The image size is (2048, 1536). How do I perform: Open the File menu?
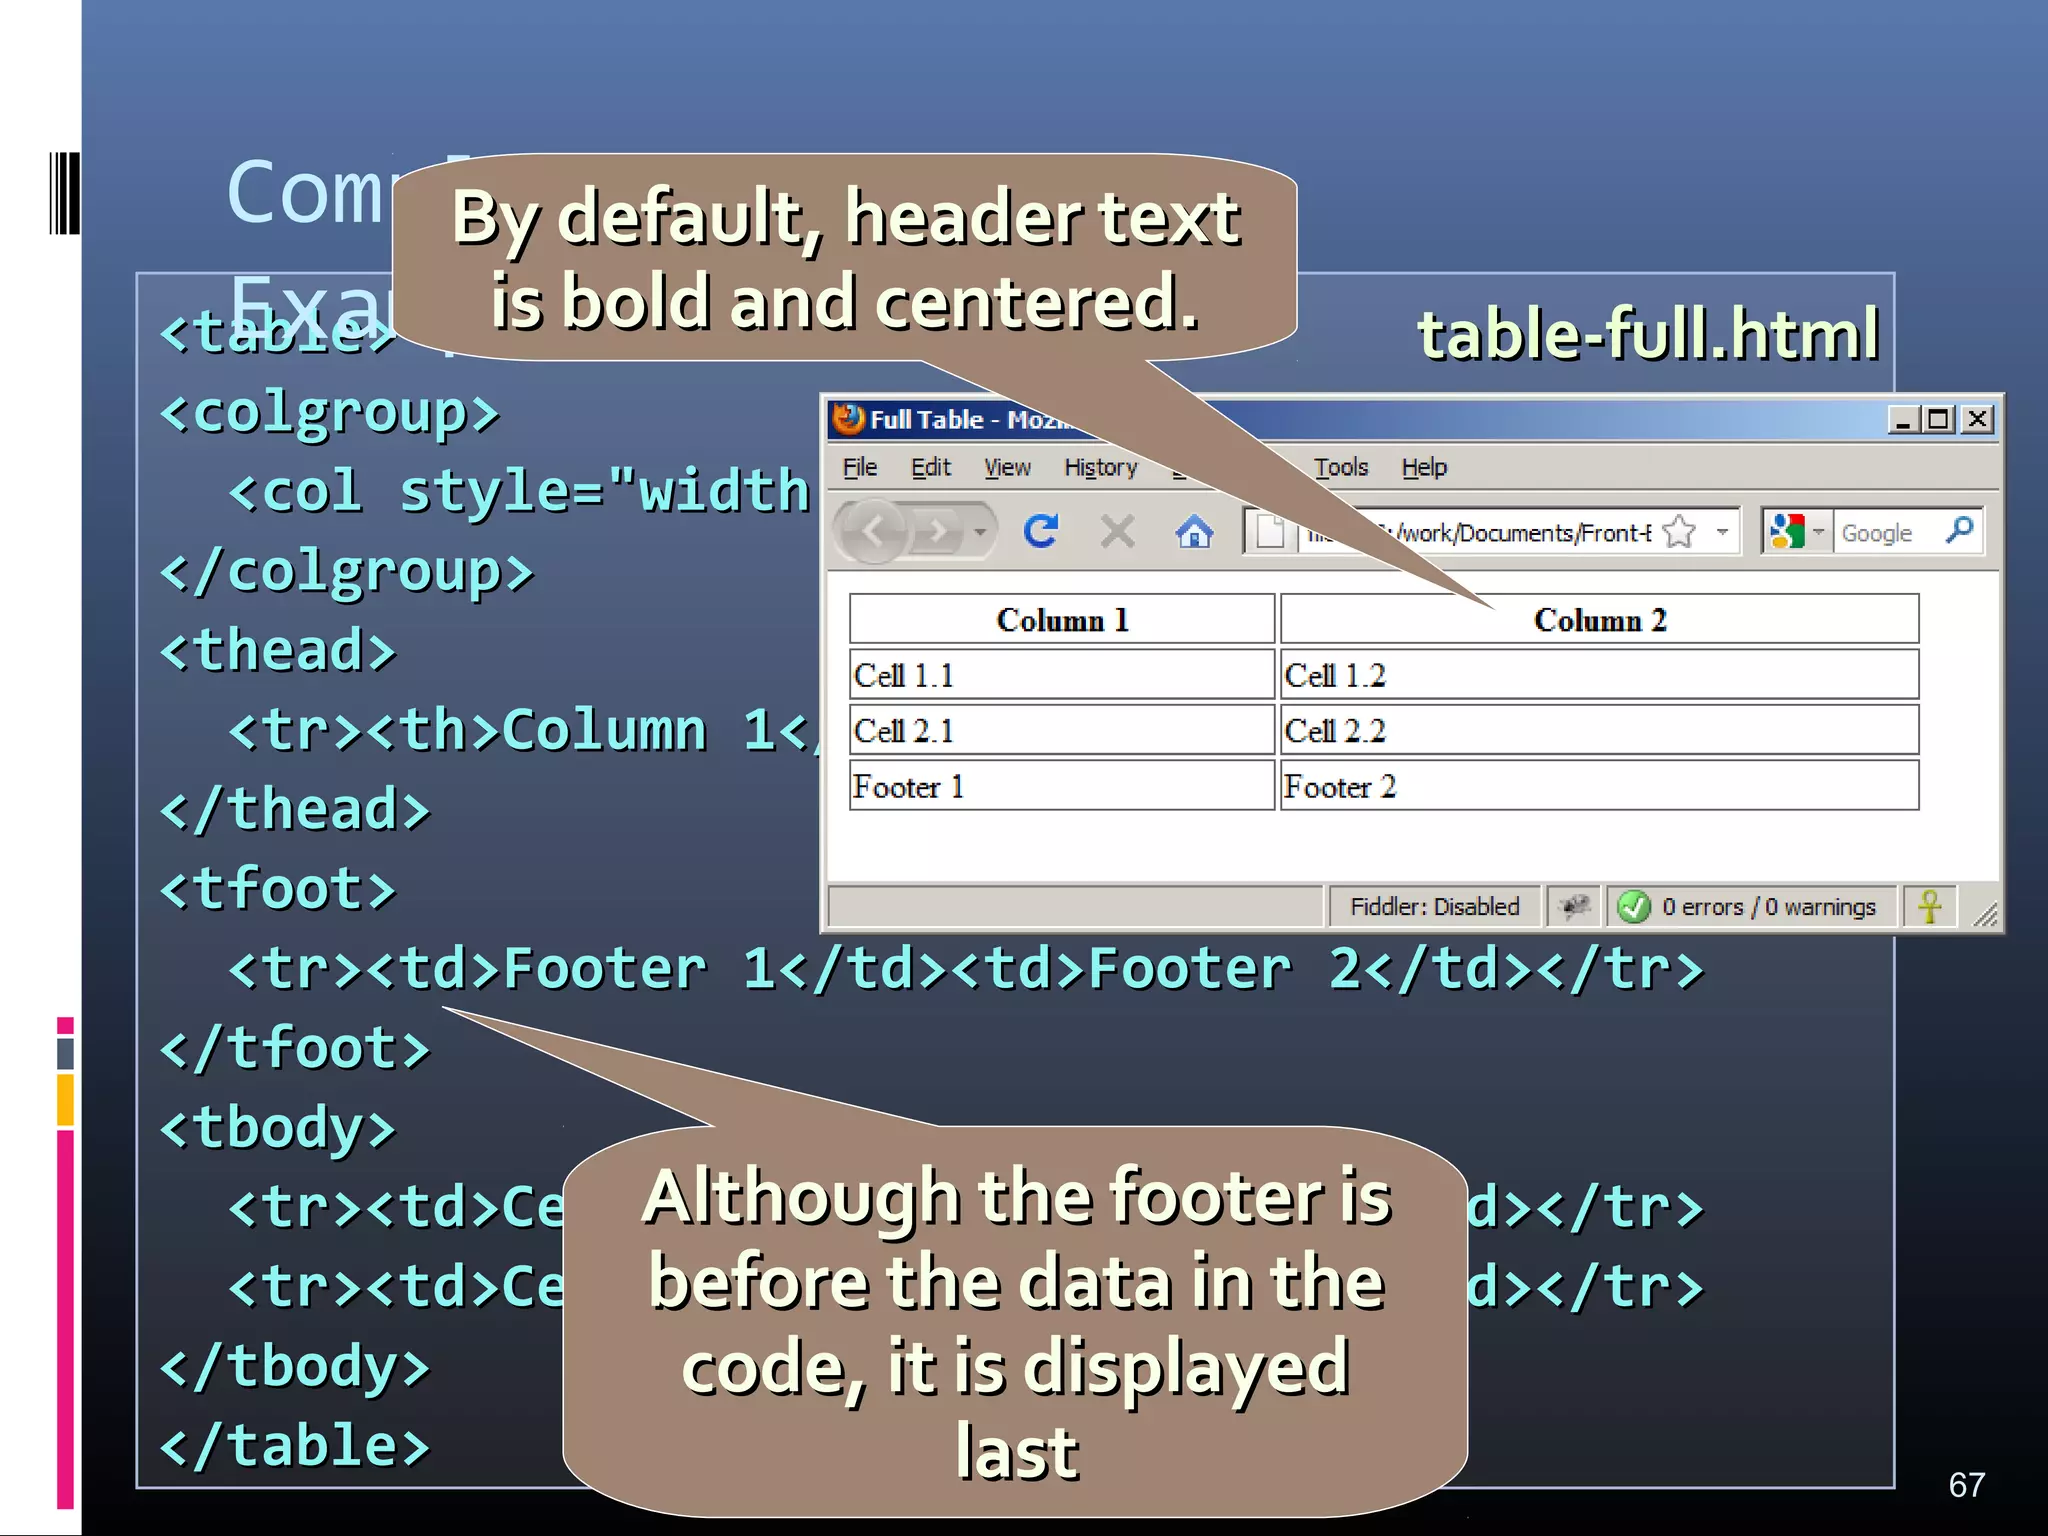point(859,467)
